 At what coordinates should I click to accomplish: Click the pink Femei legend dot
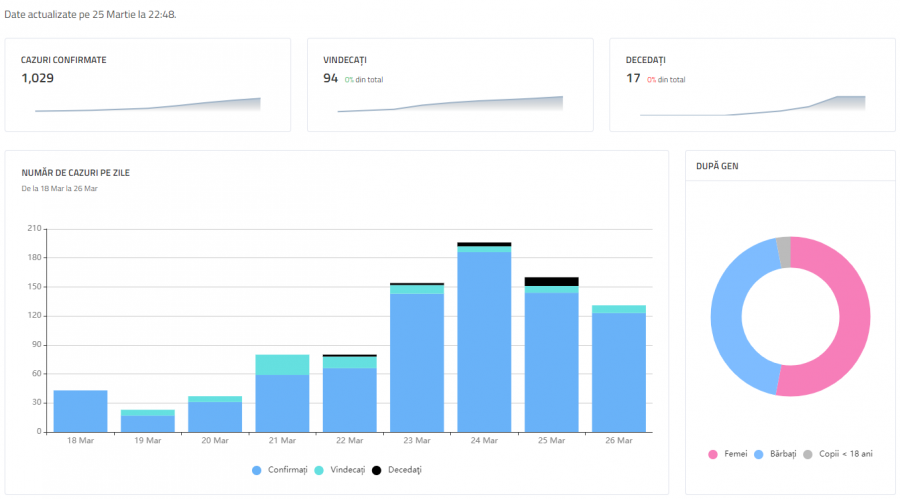(713, 454)
